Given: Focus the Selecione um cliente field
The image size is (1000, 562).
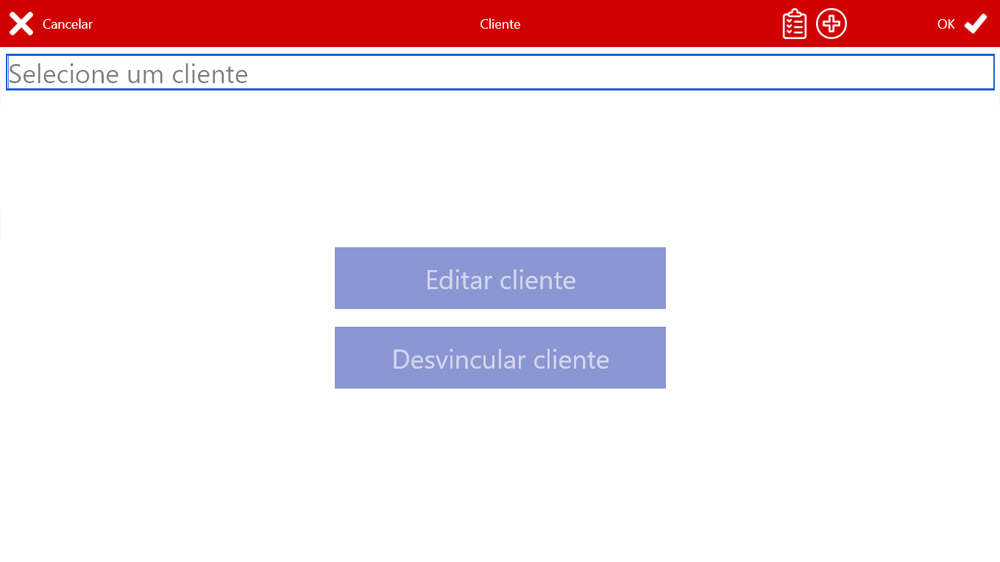Looking at the screenshot, I should tap(500, 73).
